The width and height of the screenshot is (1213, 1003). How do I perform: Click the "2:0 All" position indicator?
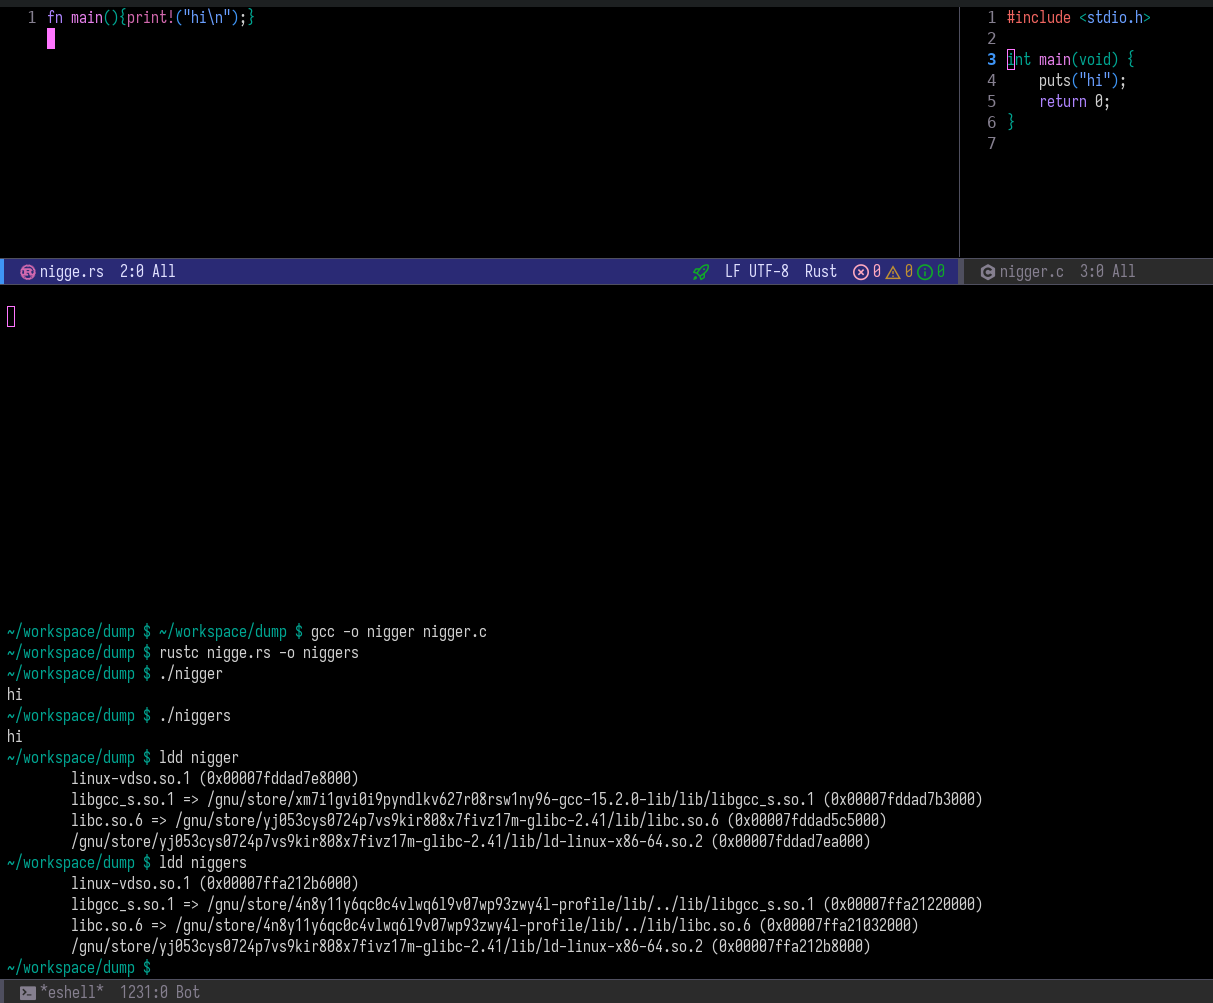148,271
